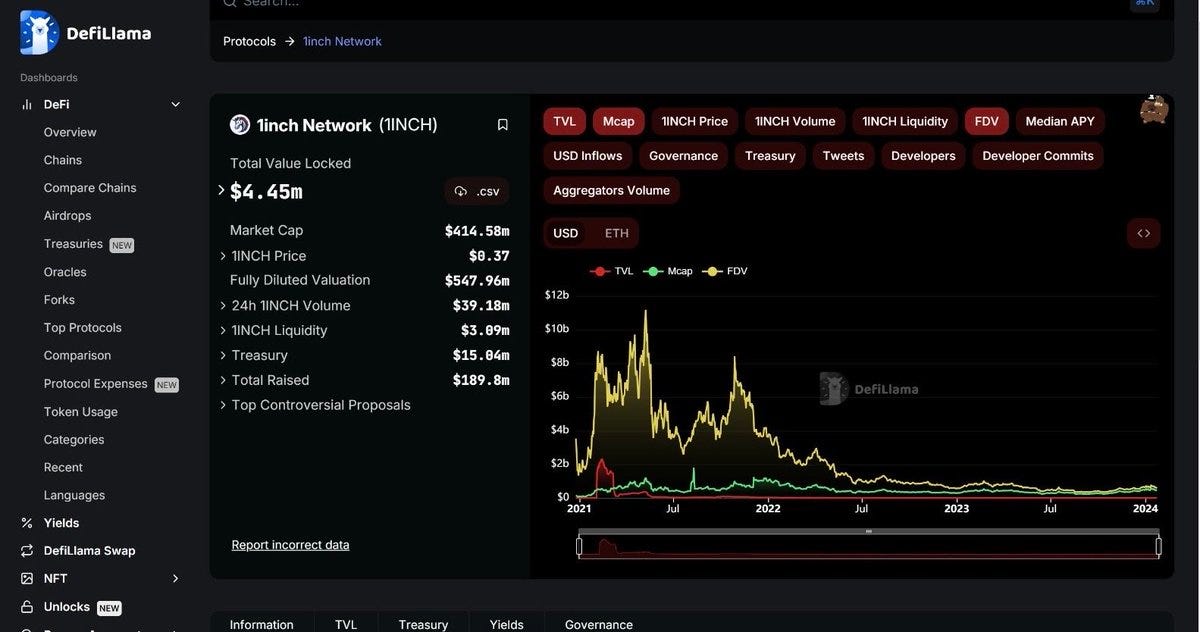Image resolution: width=1200 pixels, height=632 pixels.
Task: Hide the Mcap series via its legend
Action: point(668,271)
